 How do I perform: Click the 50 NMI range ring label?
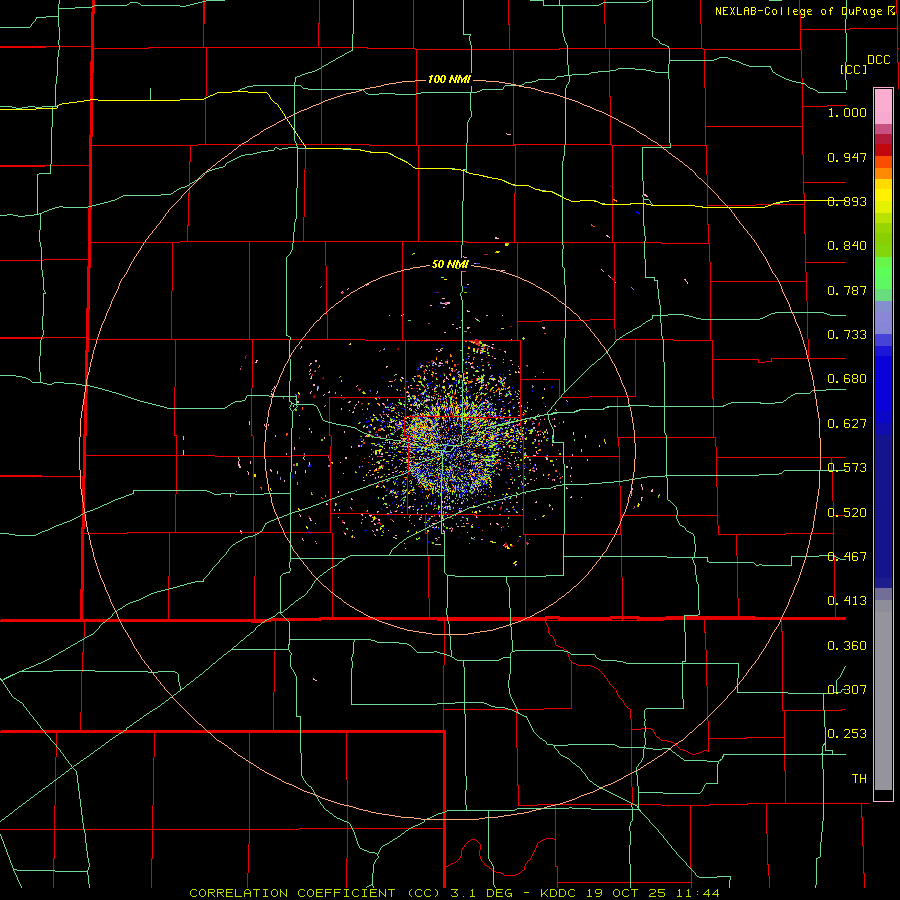pos(450,264)
